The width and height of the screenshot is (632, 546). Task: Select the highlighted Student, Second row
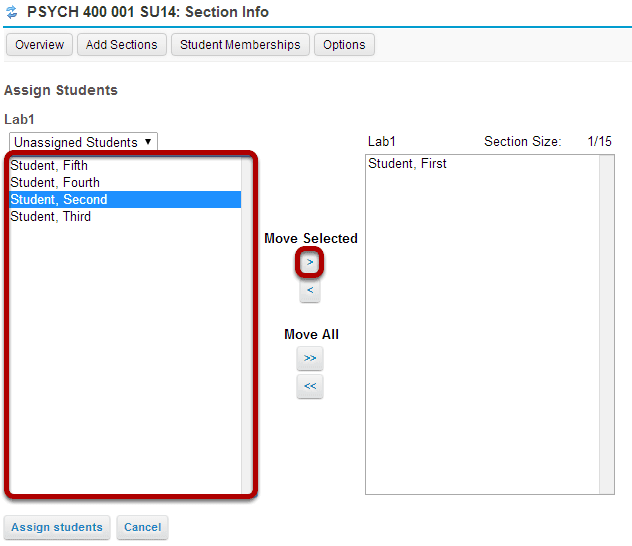[x=125, y=199]
